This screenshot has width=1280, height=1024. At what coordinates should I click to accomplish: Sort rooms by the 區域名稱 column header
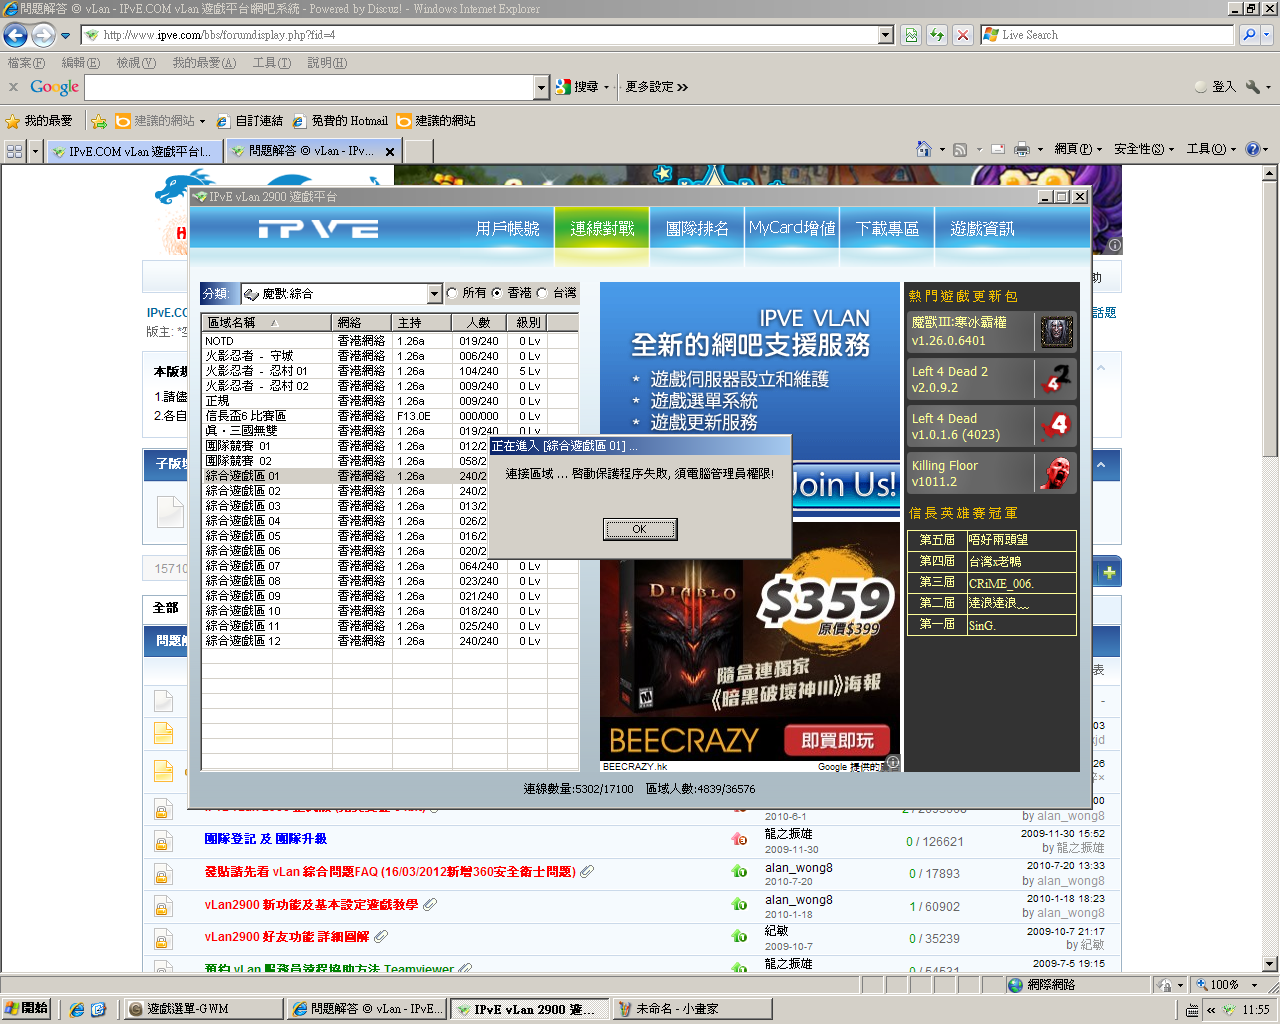[267, 322]
